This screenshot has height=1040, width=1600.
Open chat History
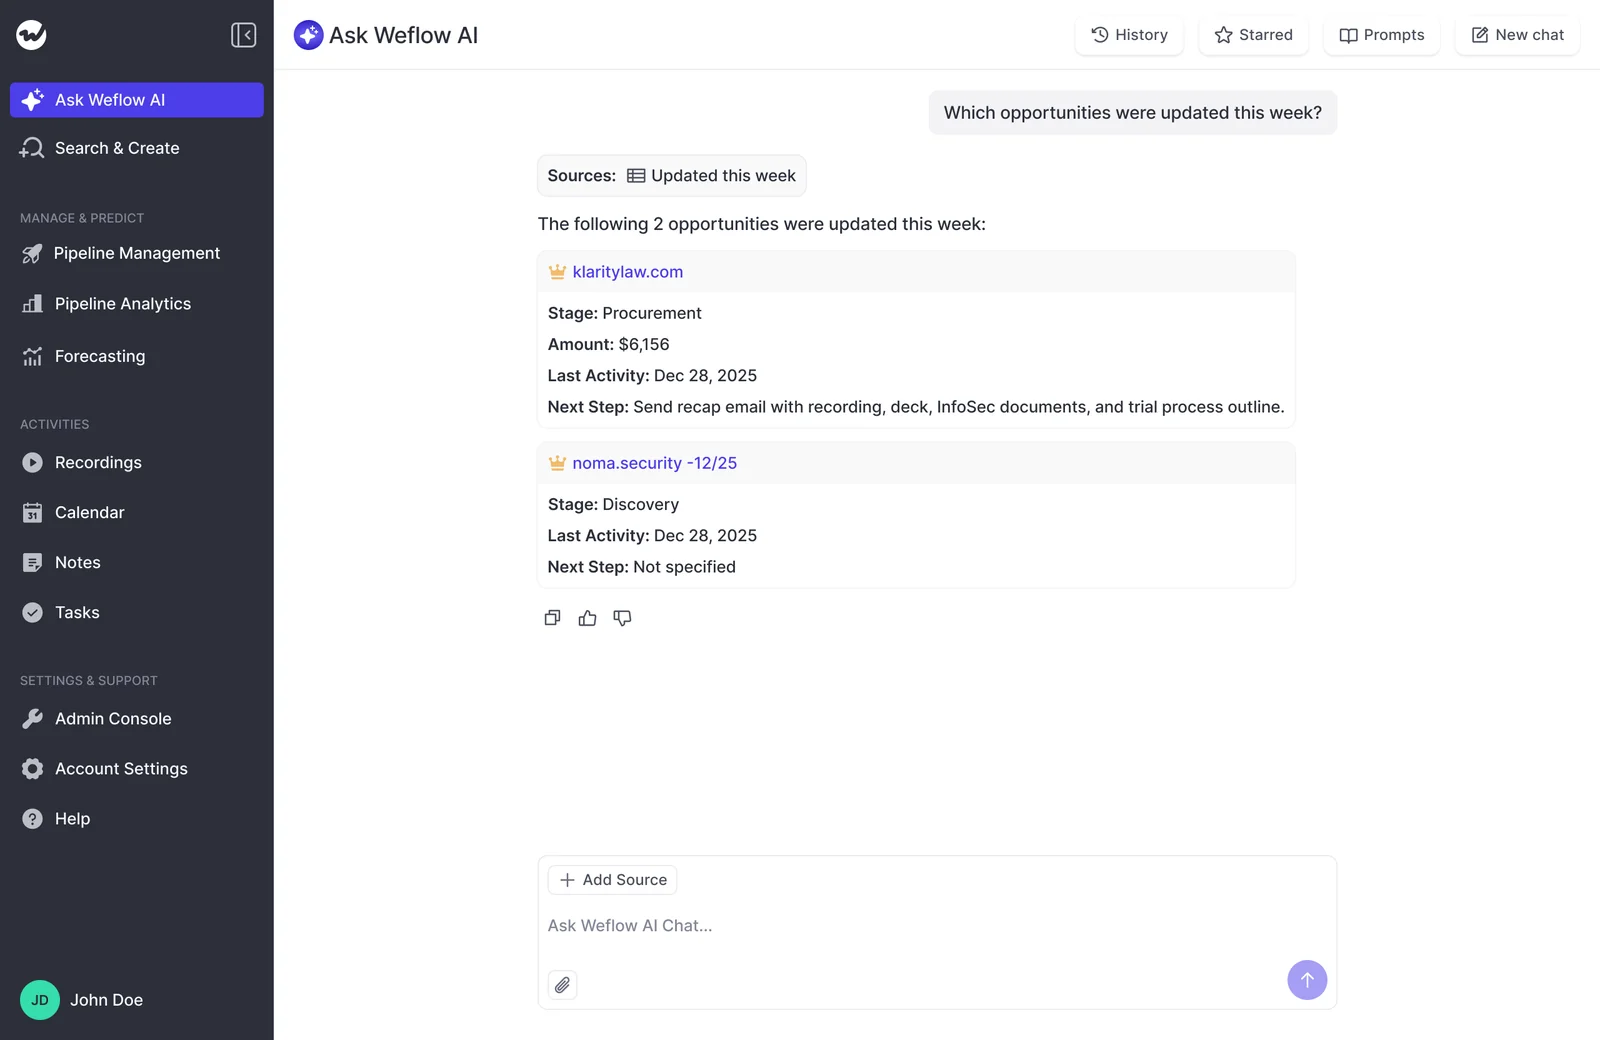pos(1129,35)
